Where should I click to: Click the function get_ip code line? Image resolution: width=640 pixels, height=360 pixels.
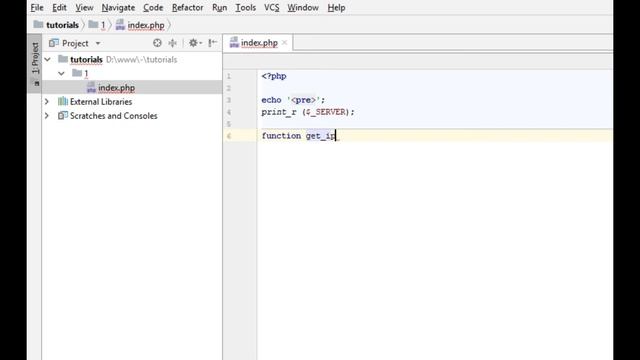[x=299, y=136]
